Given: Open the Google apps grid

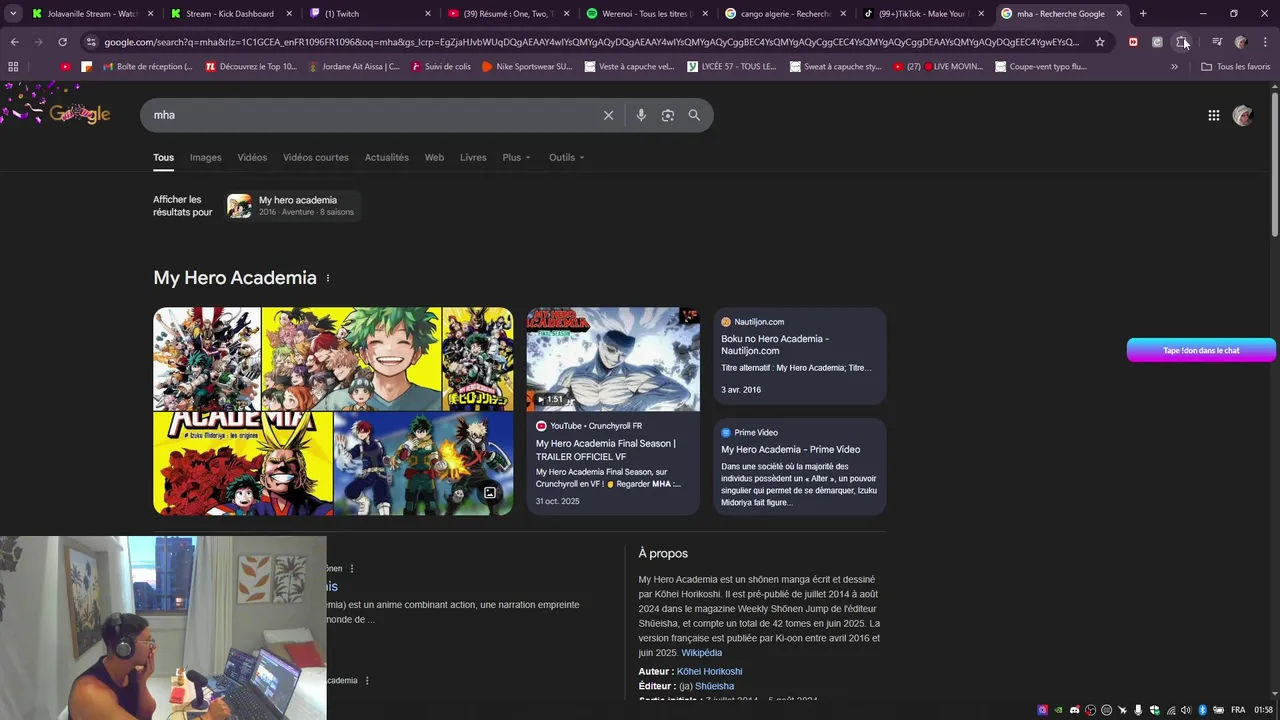Looking at the screenshot, I should click(x=1213, y=115).
